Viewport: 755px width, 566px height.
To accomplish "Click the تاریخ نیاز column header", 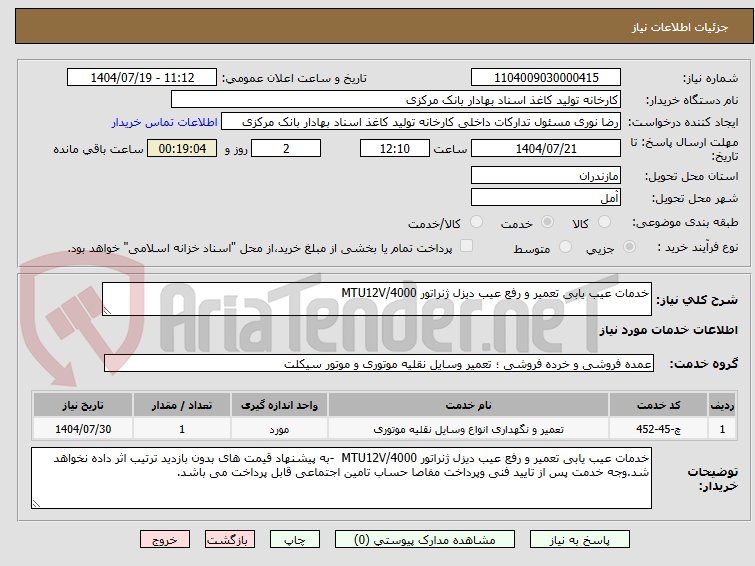I will coord(83,405).
